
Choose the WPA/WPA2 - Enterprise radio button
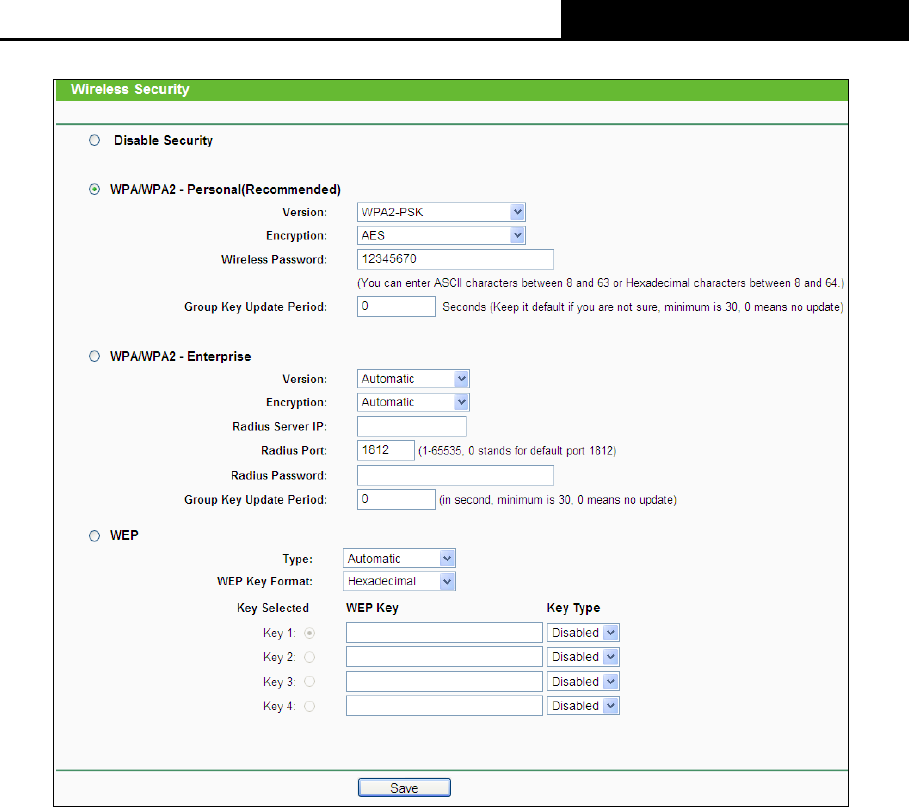(x=94, y=357)
